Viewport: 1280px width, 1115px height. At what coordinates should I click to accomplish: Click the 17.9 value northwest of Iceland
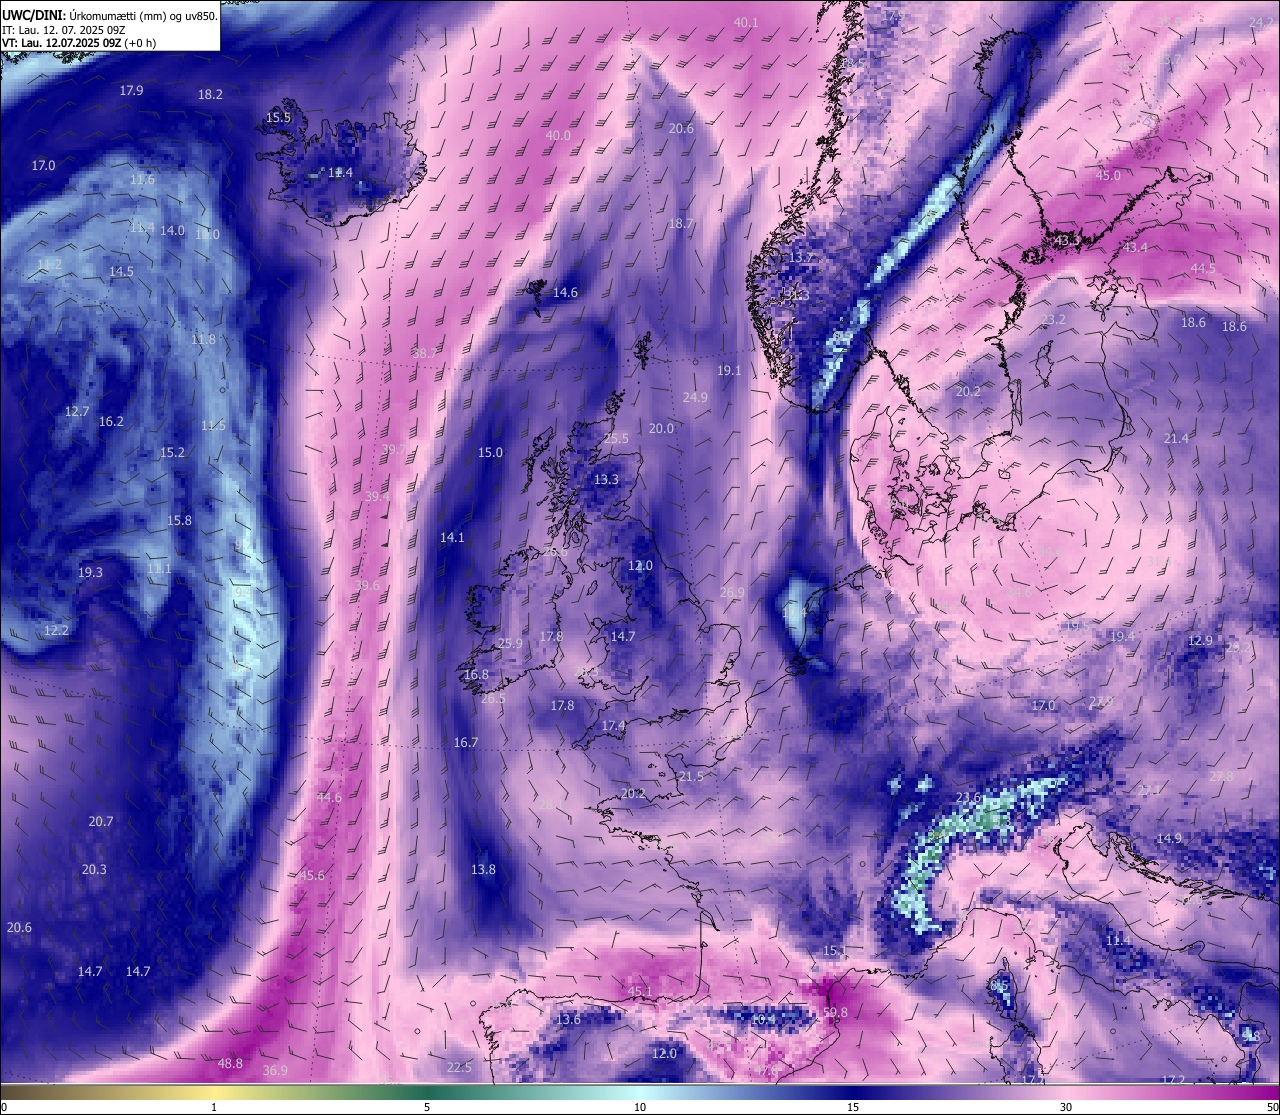(131, 90)
